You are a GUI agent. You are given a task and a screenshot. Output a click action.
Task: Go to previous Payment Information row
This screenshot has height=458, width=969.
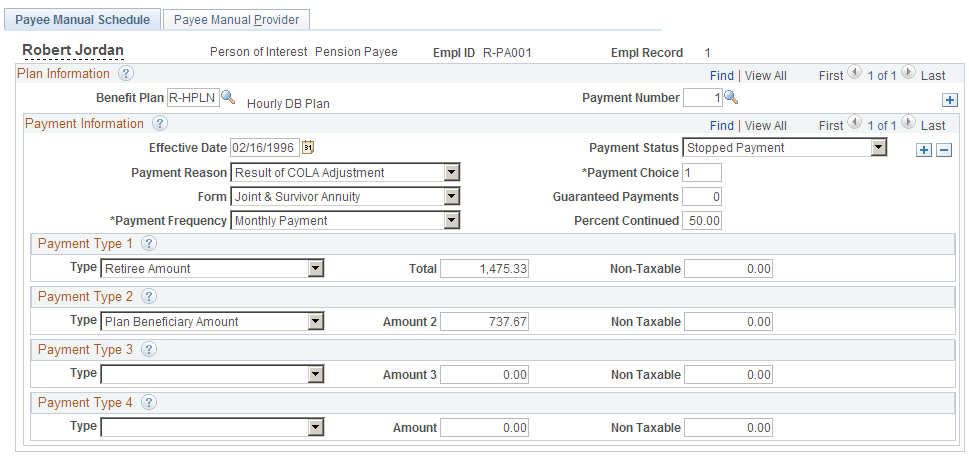click(x=855, y=122)
